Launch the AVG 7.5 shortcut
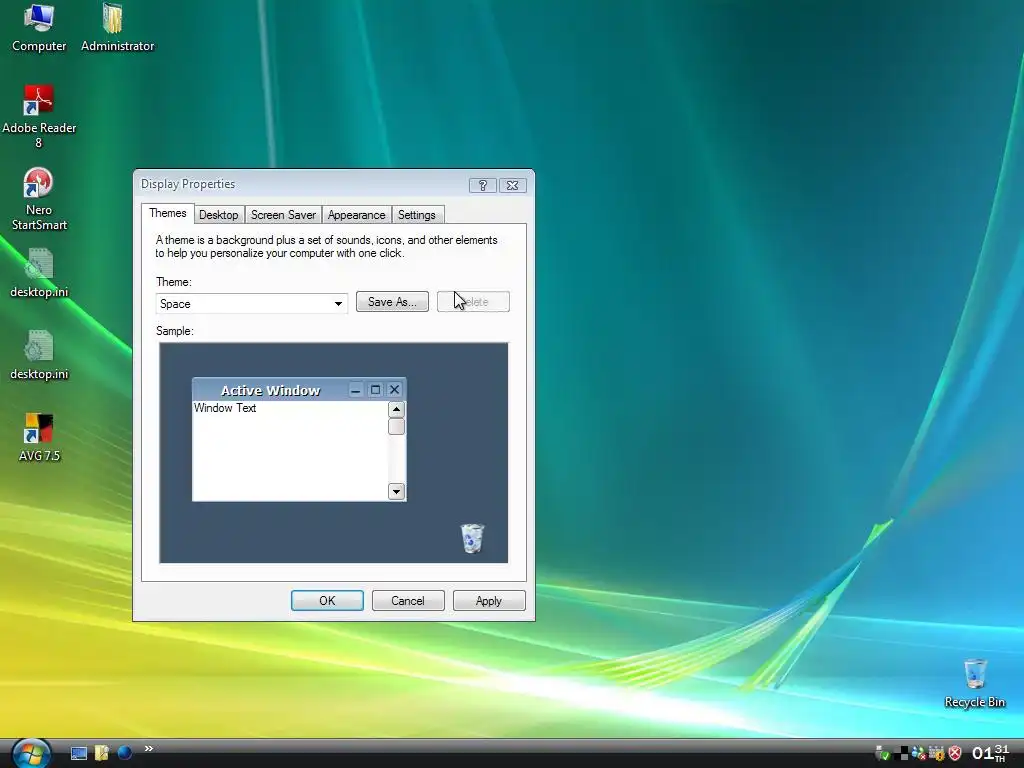 [x=39, y=437]
